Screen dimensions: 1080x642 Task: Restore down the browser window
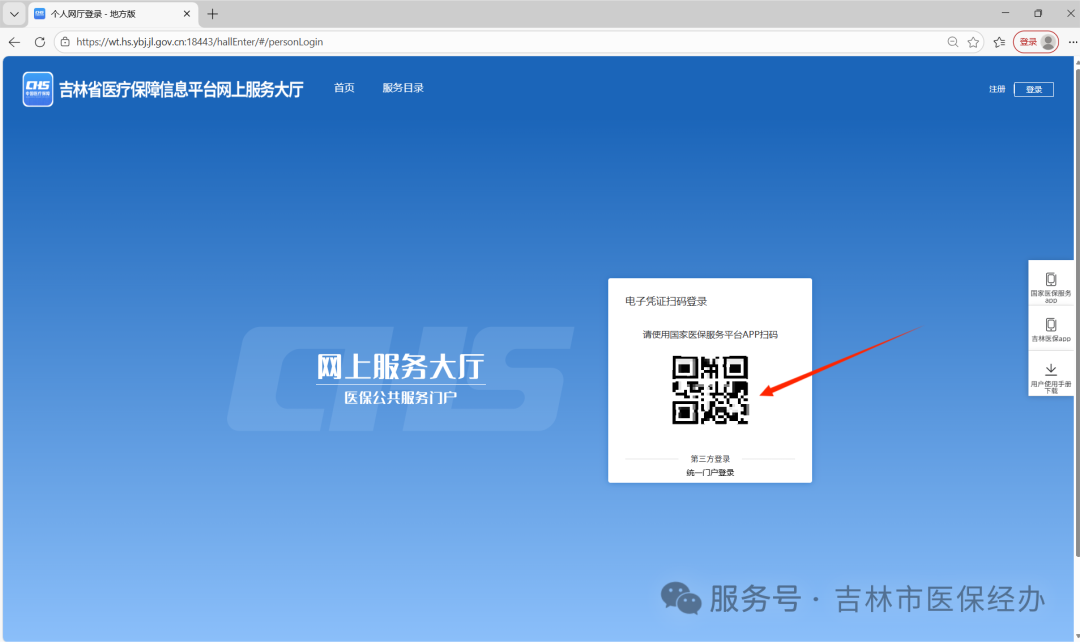(x=1038, y=13)
